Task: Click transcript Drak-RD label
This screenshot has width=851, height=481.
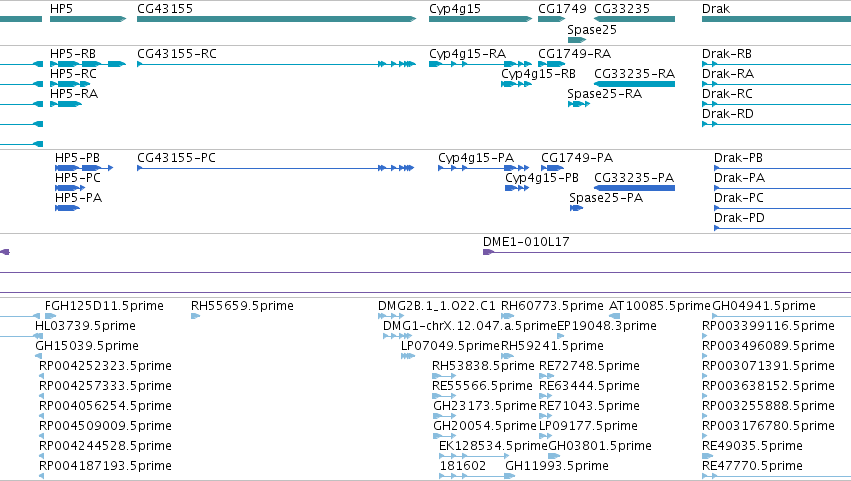Action: pyautogui.click(x=728, y=114)
